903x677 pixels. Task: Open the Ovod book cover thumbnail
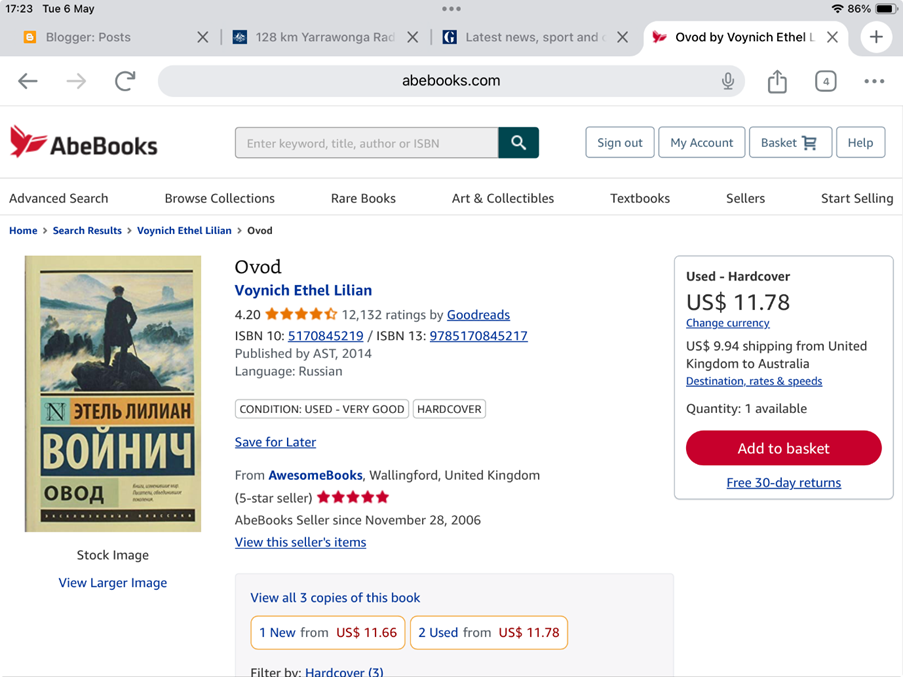tap(113, 394)
